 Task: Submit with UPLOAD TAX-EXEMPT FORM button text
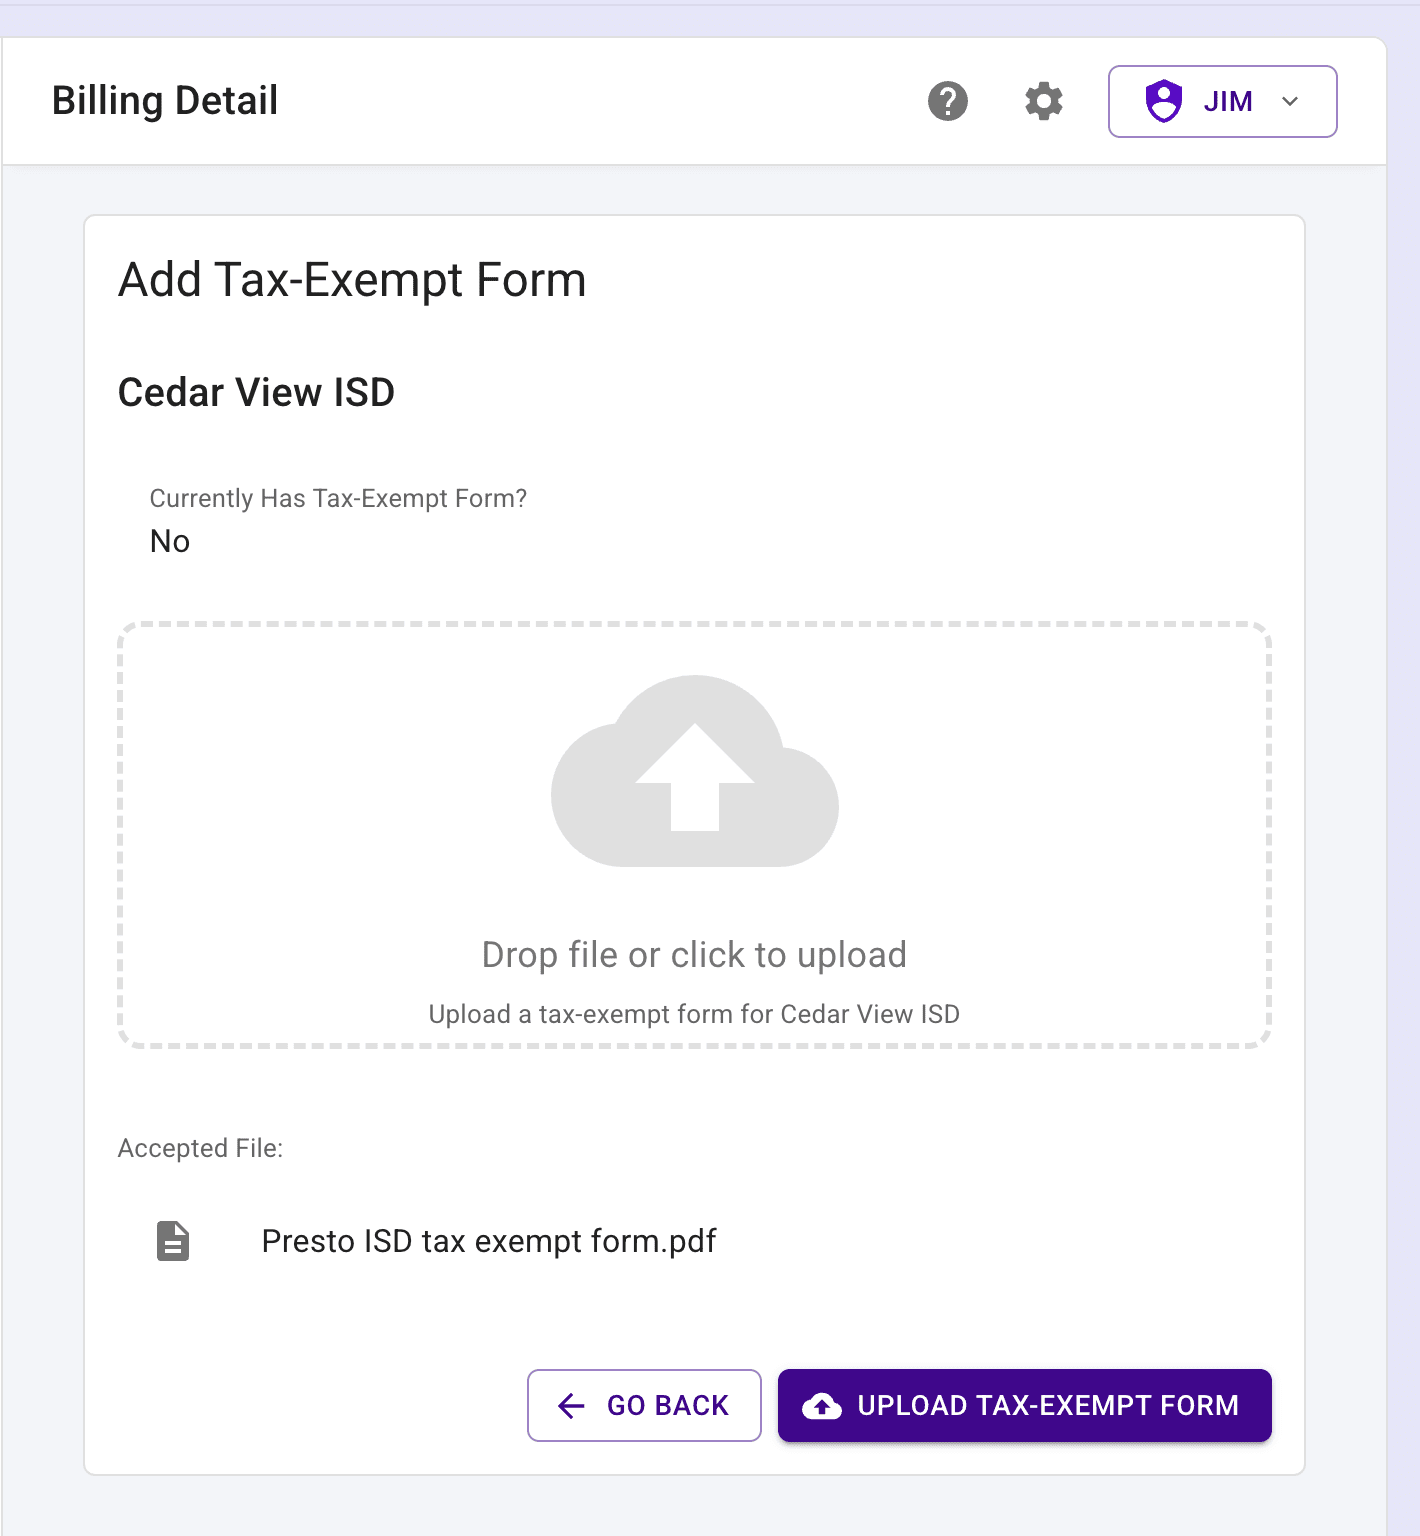click(1048, 1406)
